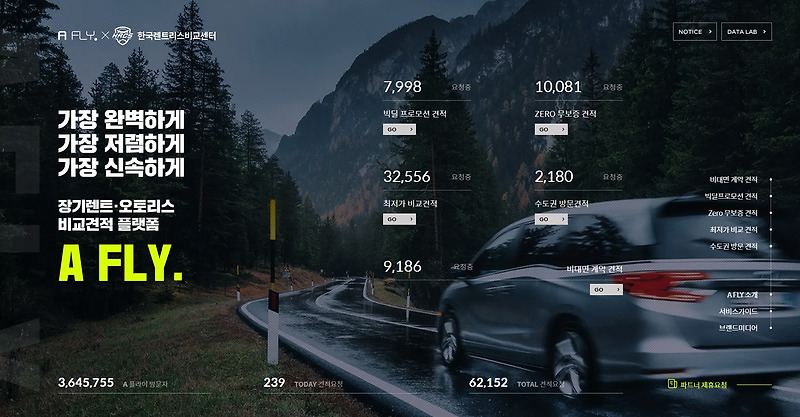This screenshot has width=800, height=417.
Task: Select 수도권 방문 견적 in side menu
Action: pos(733,246)
